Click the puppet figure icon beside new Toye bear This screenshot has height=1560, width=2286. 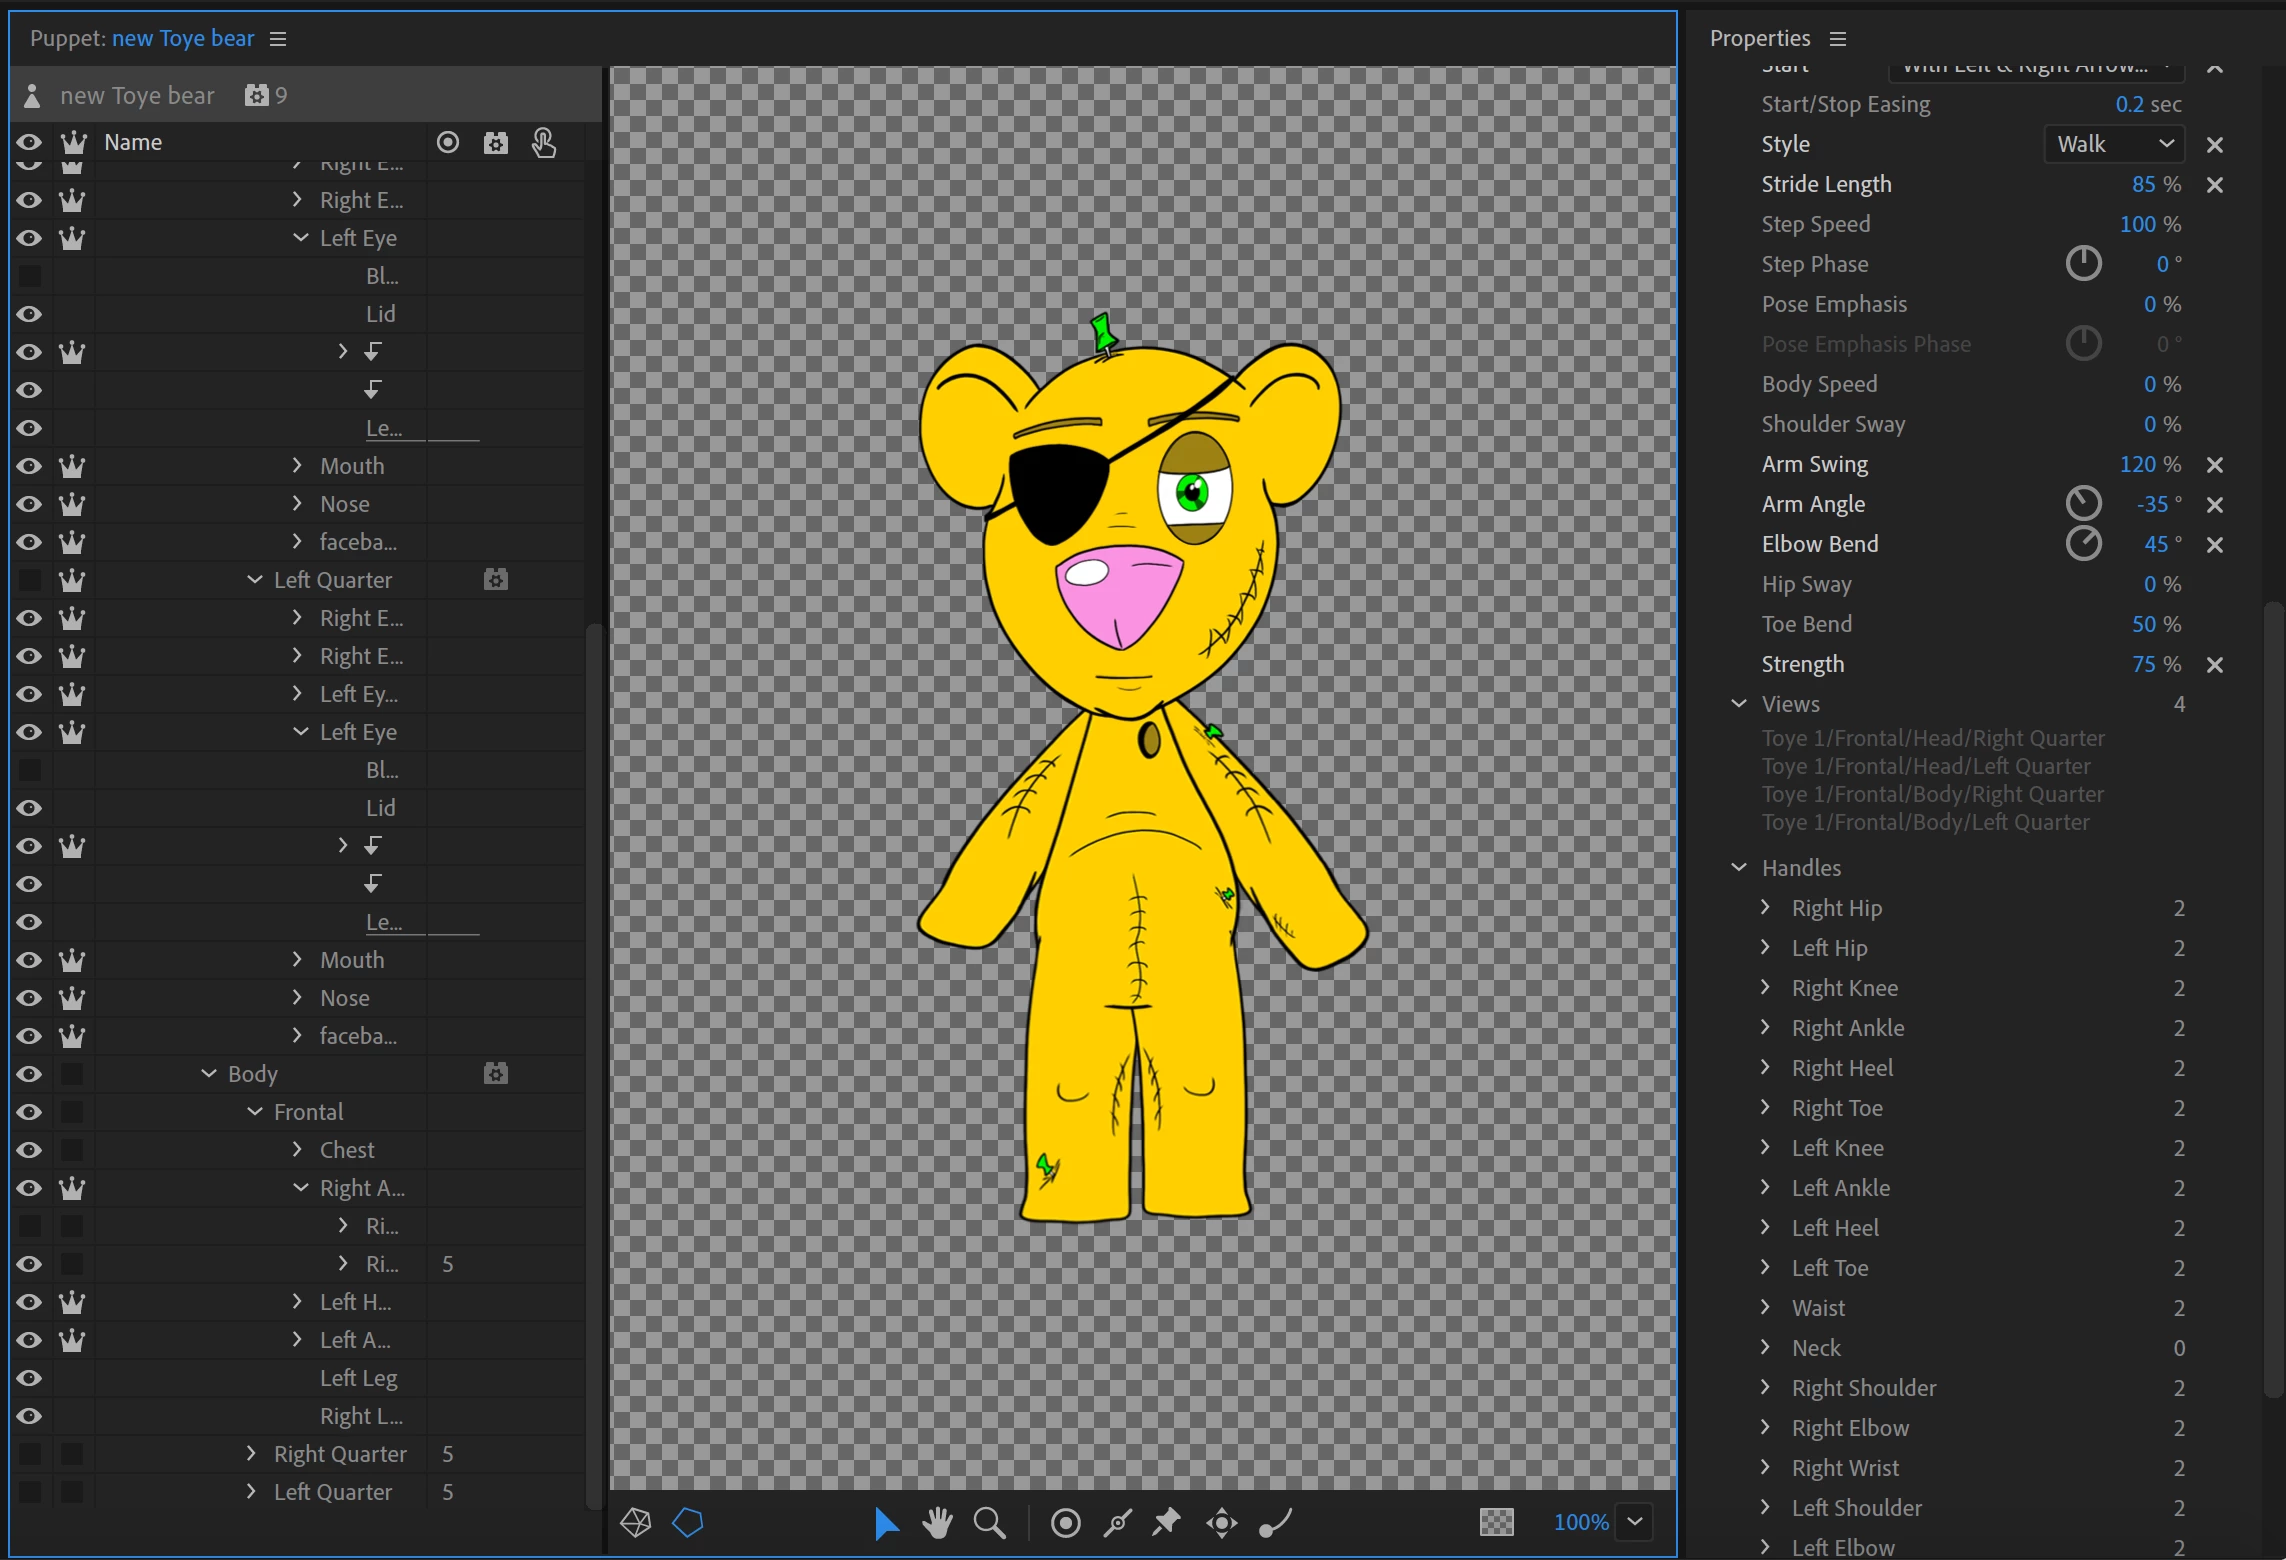[32, 96]
